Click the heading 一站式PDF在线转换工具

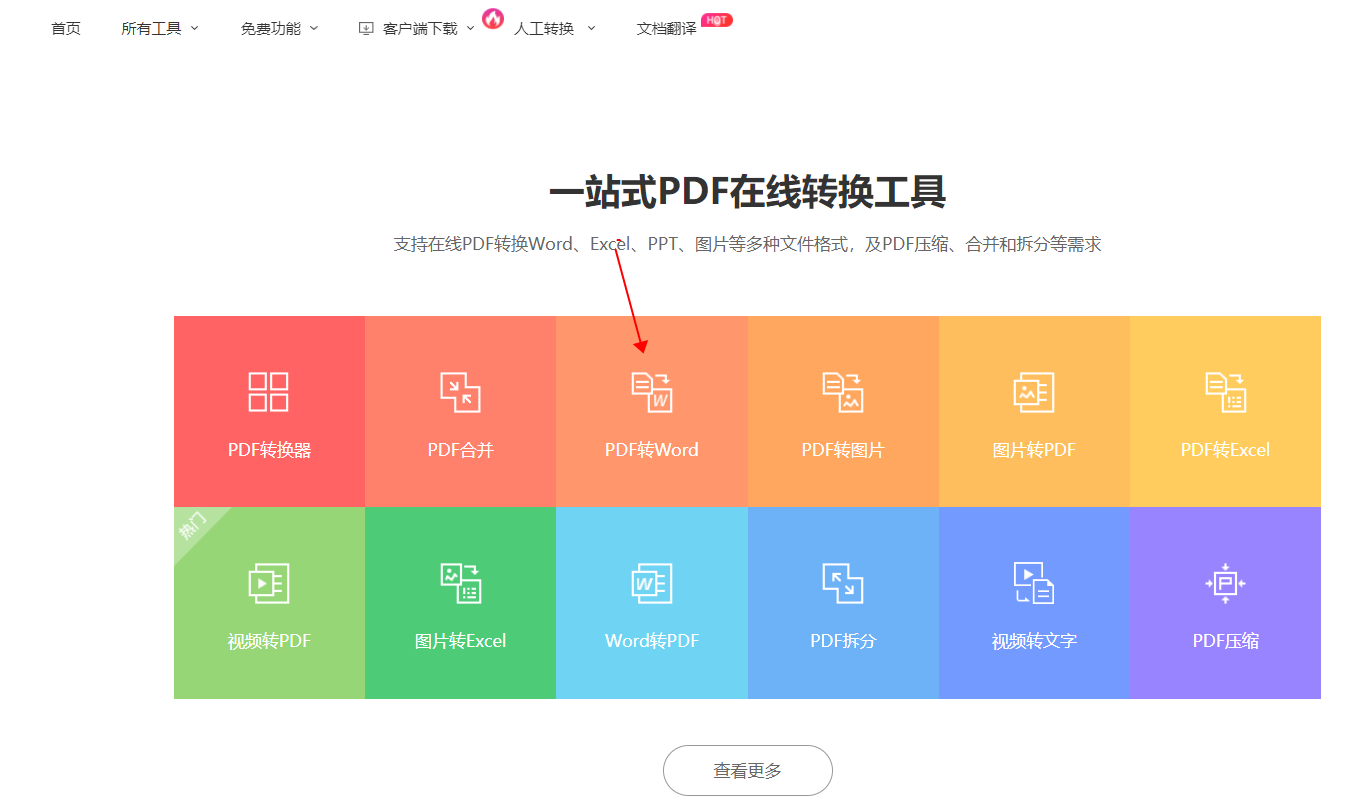coord(747,192)
